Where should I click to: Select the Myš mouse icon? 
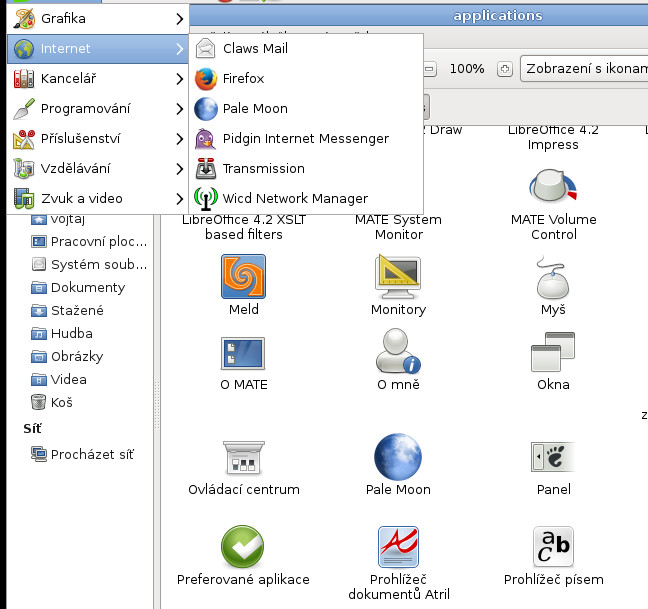tap(553, 277)
